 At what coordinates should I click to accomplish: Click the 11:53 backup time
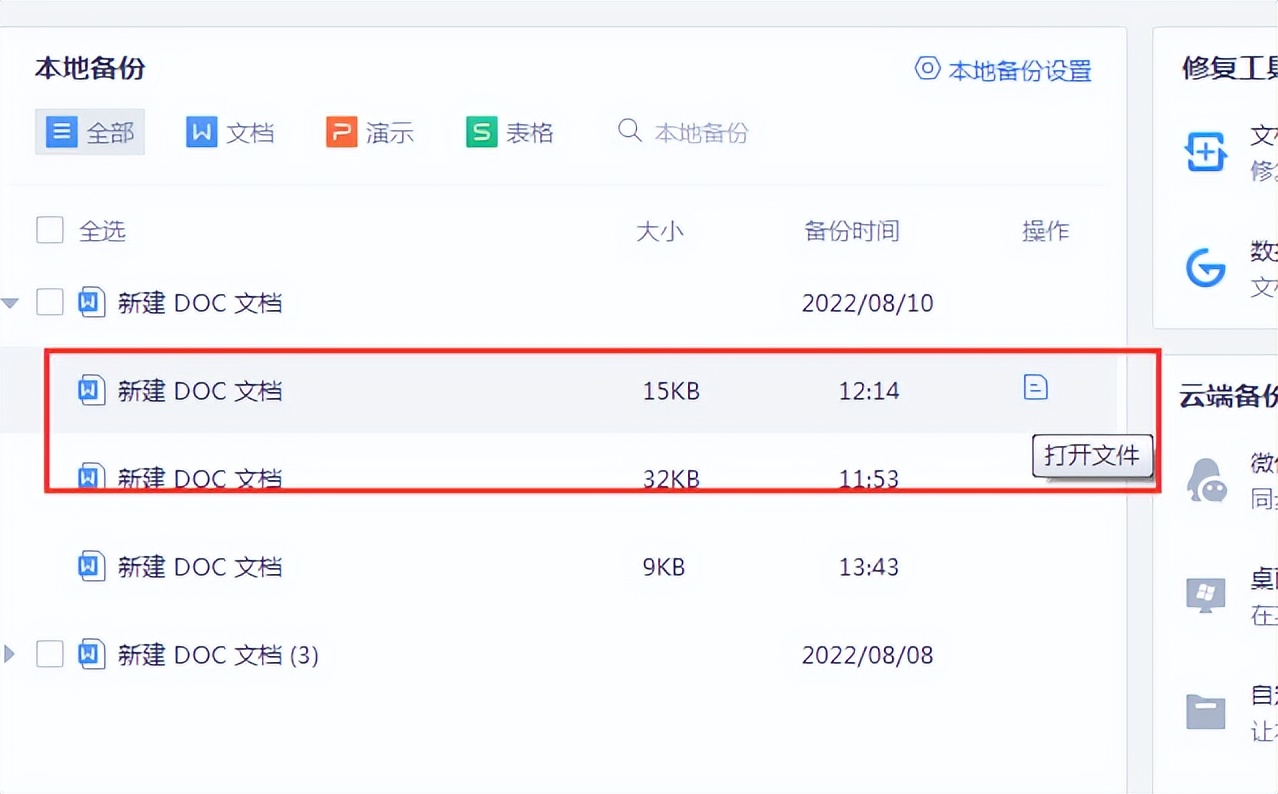(x=869, y=479)
